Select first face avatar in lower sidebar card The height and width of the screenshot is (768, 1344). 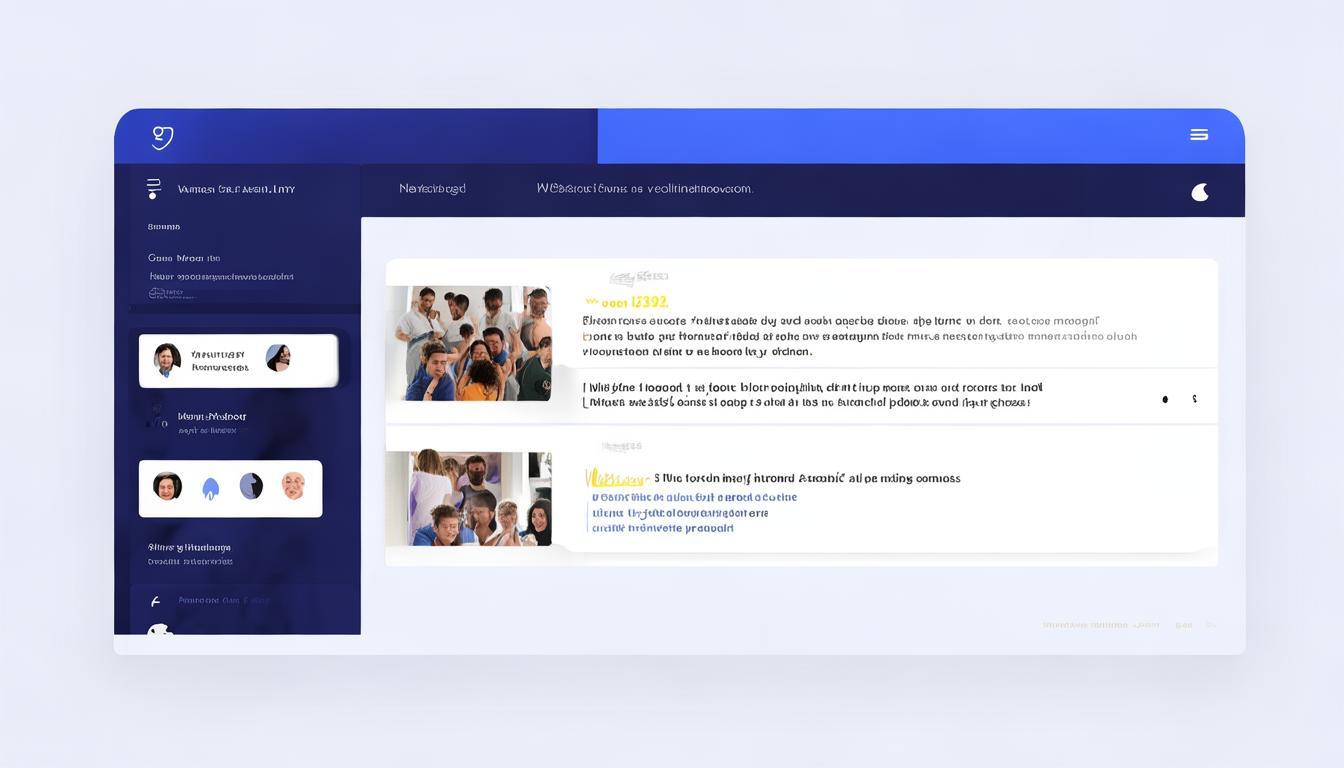(167, 487)
